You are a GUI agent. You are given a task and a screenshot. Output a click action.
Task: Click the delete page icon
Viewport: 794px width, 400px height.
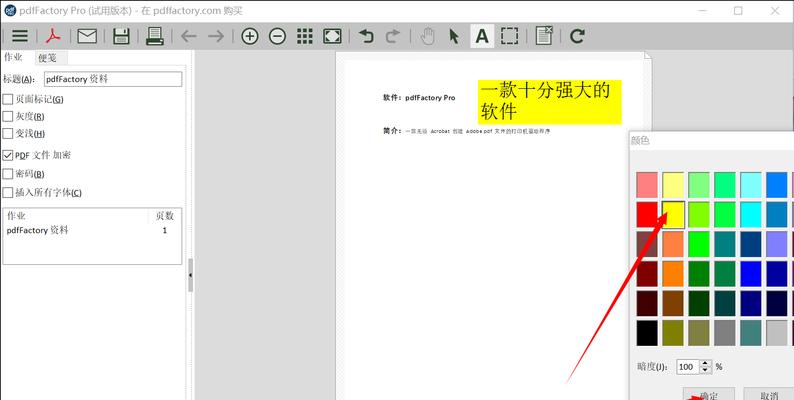[x=544, y=35]
